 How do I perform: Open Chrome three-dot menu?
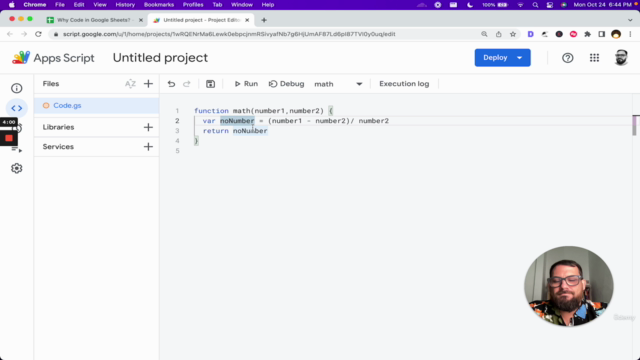[x=630, y=34]
